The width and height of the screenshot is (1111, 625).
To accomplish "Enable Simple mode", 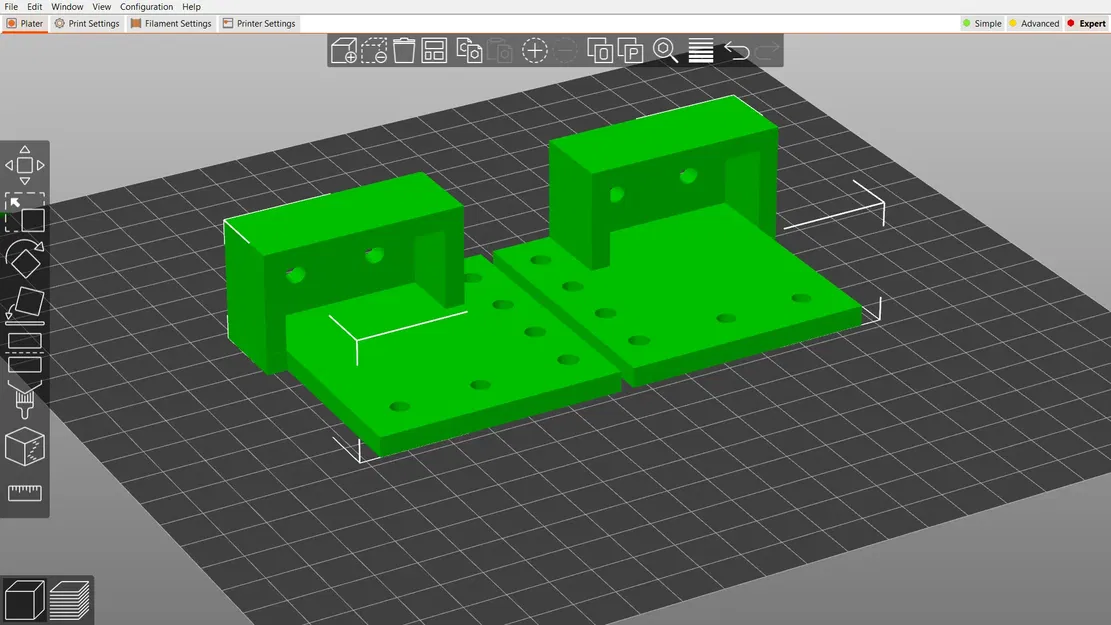I will coord(981,23).
